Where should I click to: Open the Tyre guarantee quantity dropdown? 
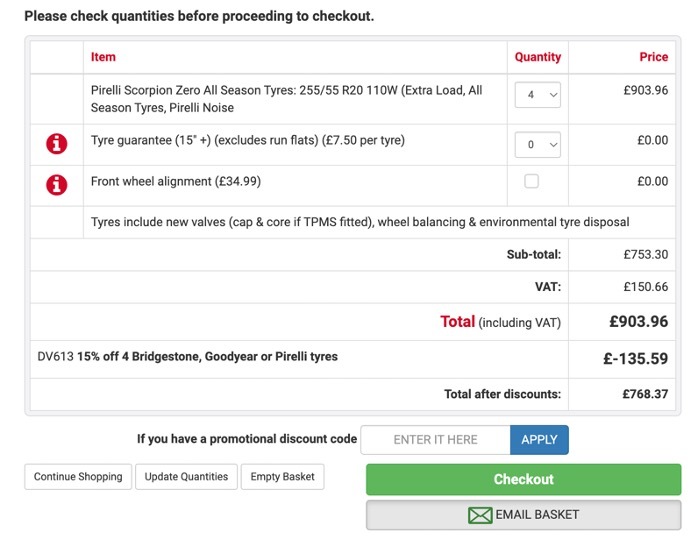tap(537, 145)
